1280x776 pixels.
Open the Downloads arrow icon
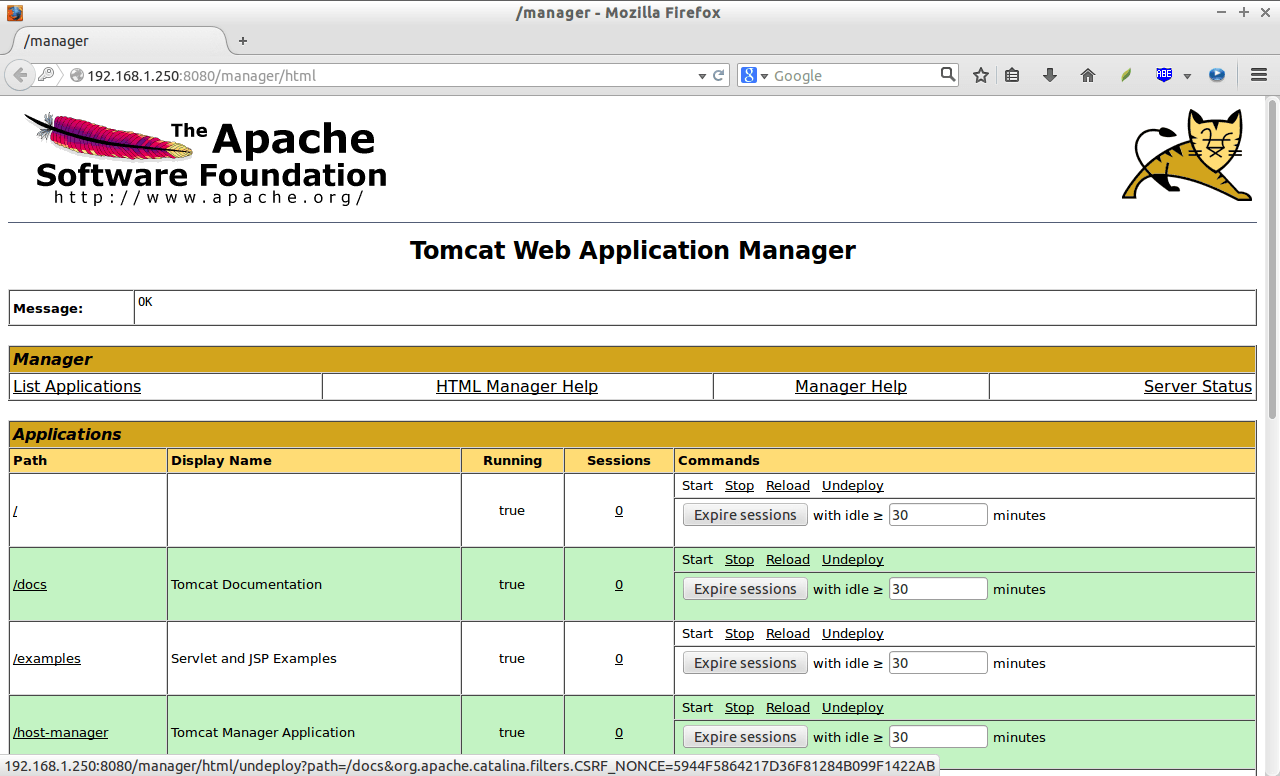1048,75
